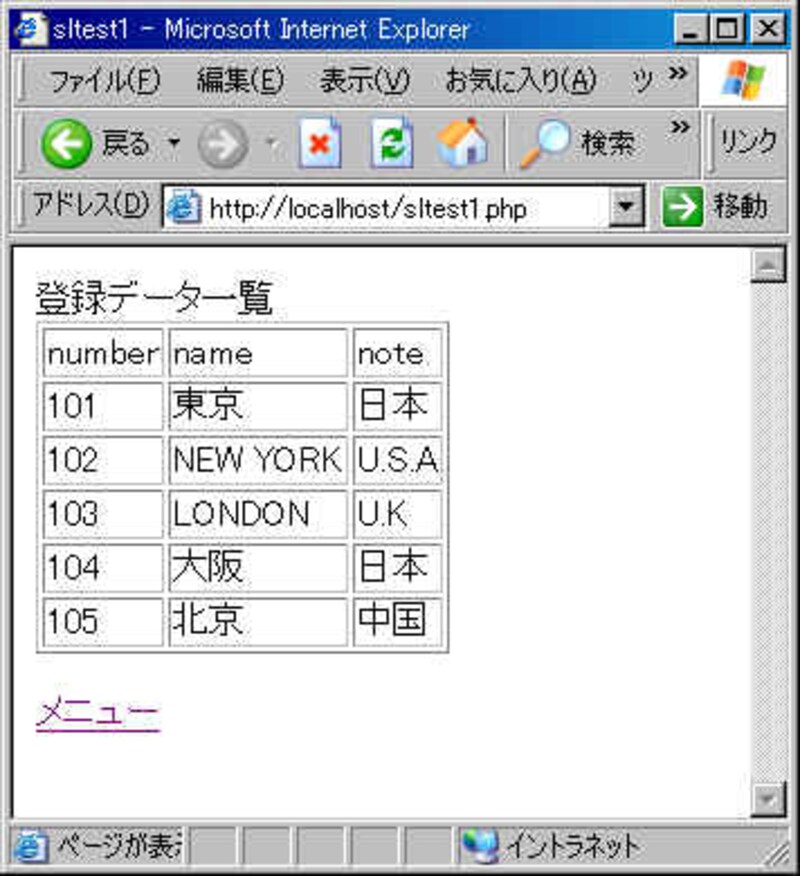Expand the address bar URL dropdown
The image size is (800, 876).
[x=626, y=207]
